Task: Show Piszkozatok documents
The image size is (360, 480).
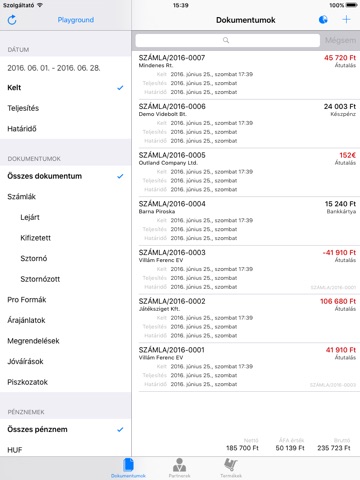Action: pyautogui.click(x=65, y=382)
